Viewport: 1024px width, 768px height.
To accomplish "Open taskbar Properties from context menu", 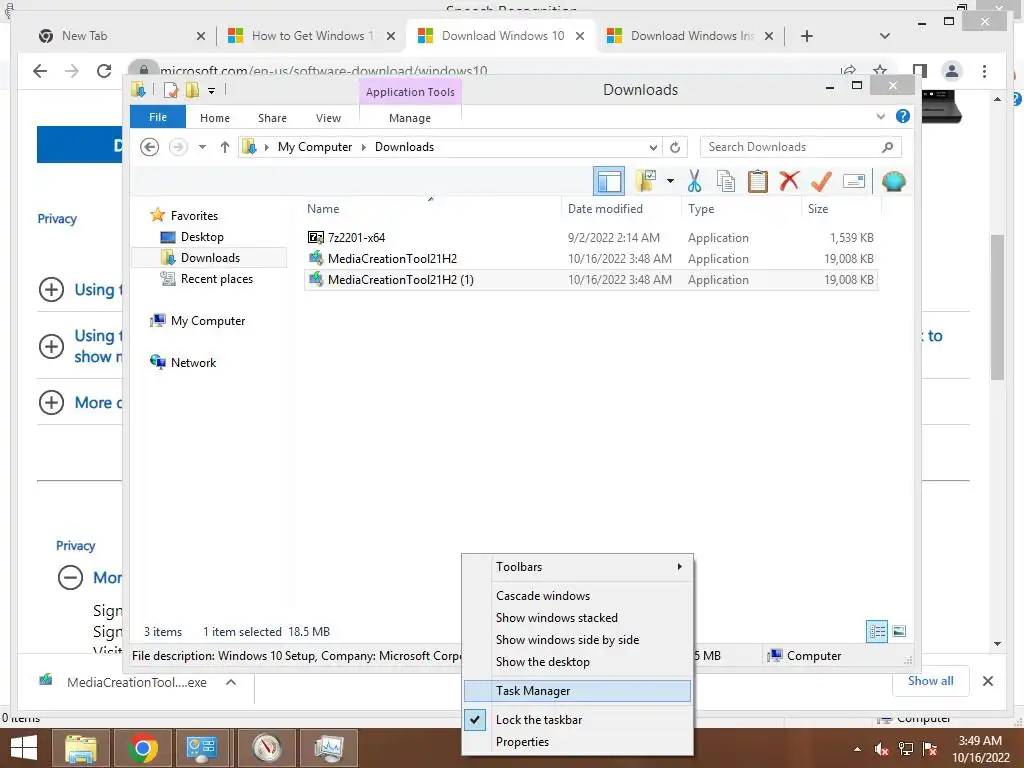I will pyautogui.click(x=577, y=742).
